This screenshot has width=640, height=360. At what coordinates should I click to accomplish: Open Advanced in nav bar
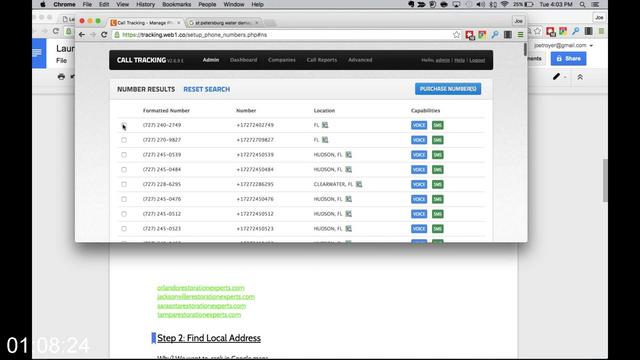[360, 60]
